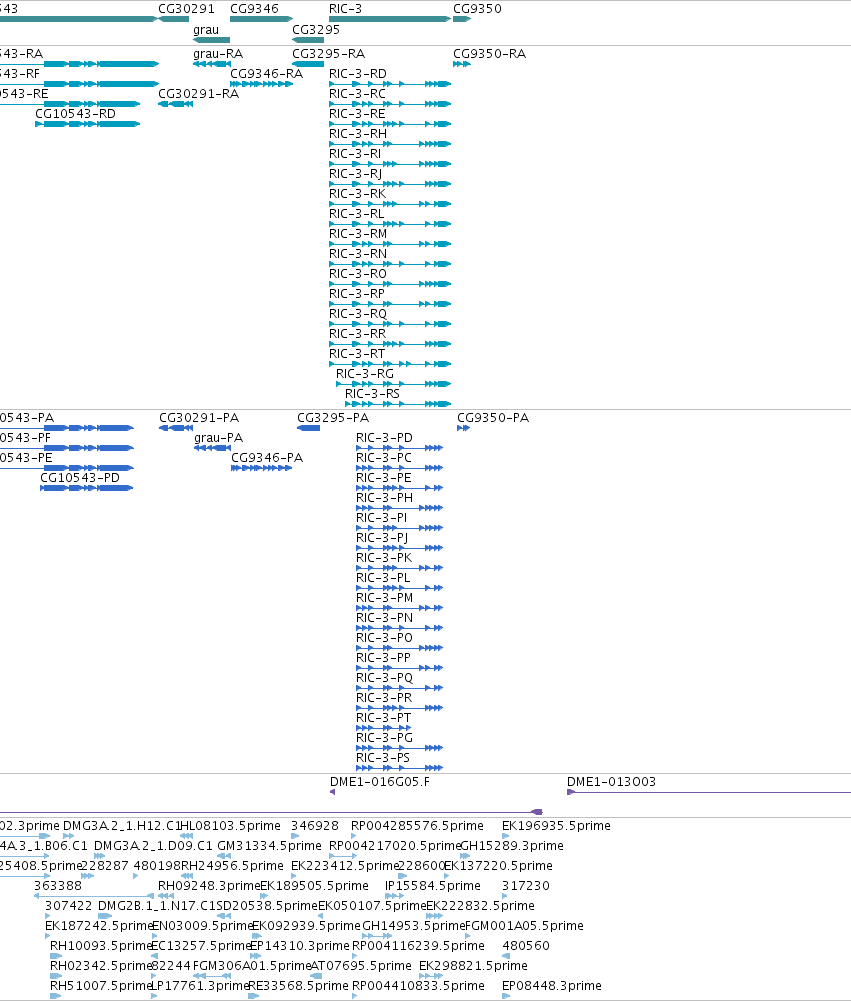Select the CG9346-PA protein label
Screen dimensions: 851x1001
tap(267, 458)
